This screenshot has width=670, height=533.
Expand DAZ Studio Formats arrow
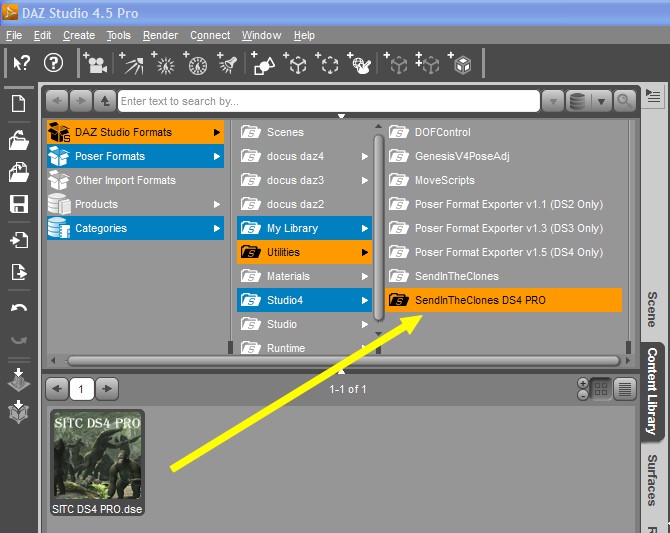(217, 133)
